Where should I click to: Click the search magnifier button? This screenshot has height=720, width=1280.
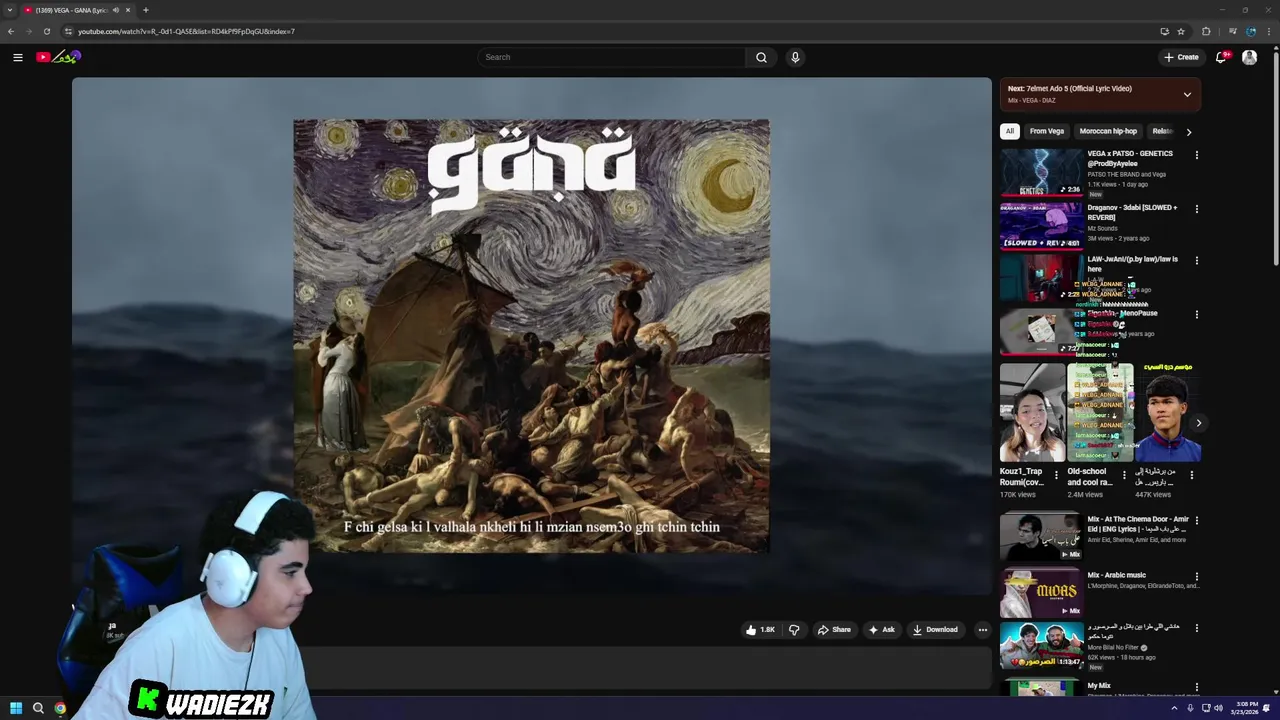click(x=761, y=57)
